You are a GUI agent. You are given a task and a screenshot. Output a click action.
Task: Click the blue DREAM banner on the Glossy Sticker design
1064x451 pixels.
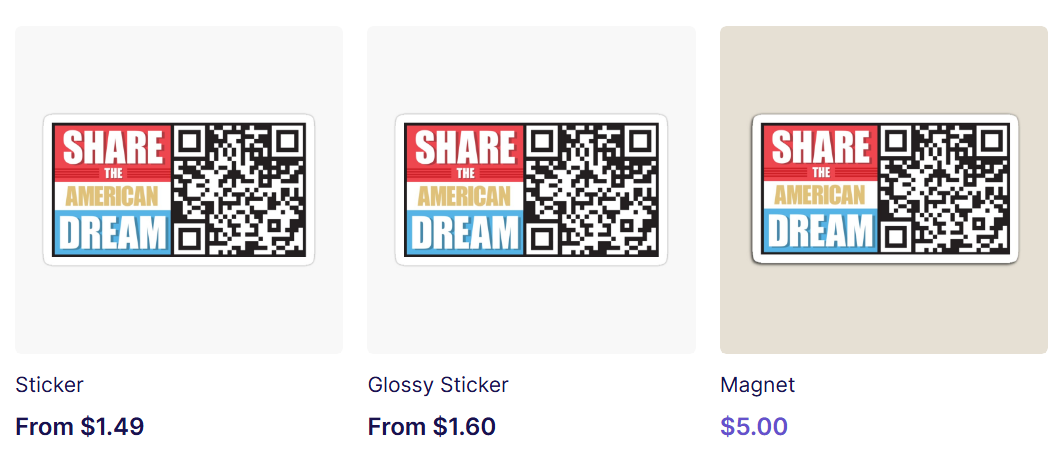coord(464,233)
